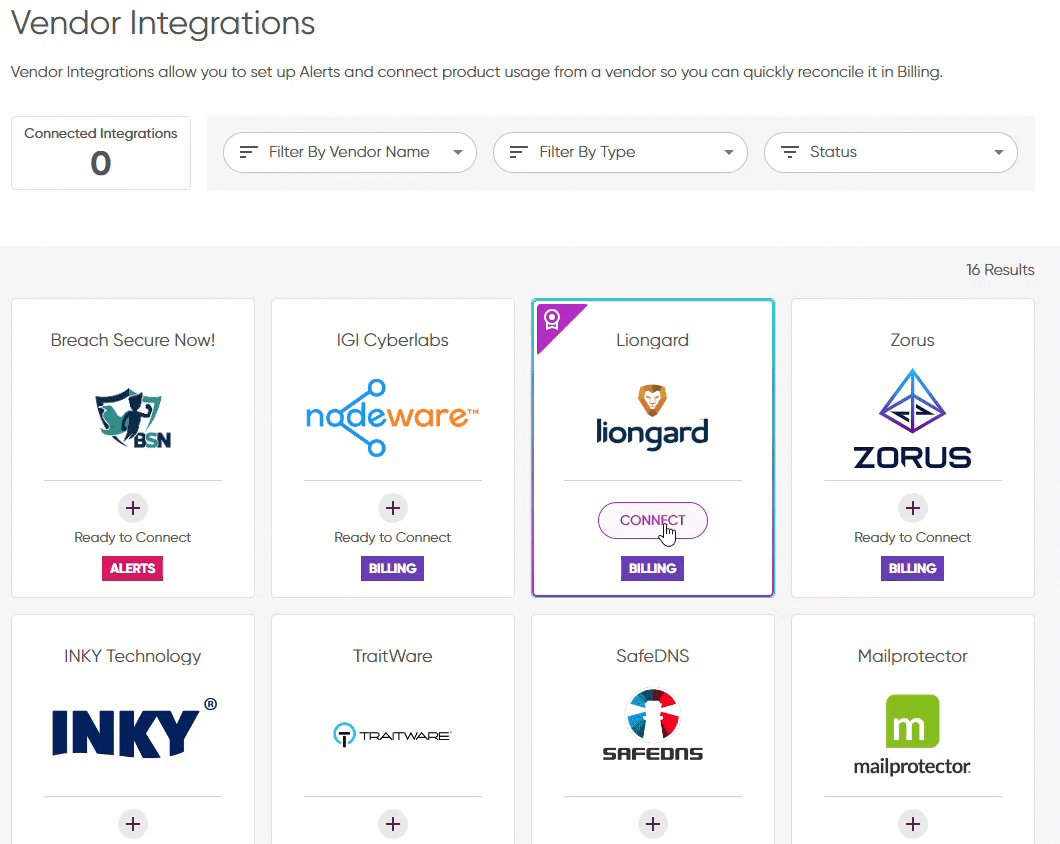Viewport: 1060px width, 844px height.
Task: Click the SafeDNS logo
Action: (x=652, y=725)
